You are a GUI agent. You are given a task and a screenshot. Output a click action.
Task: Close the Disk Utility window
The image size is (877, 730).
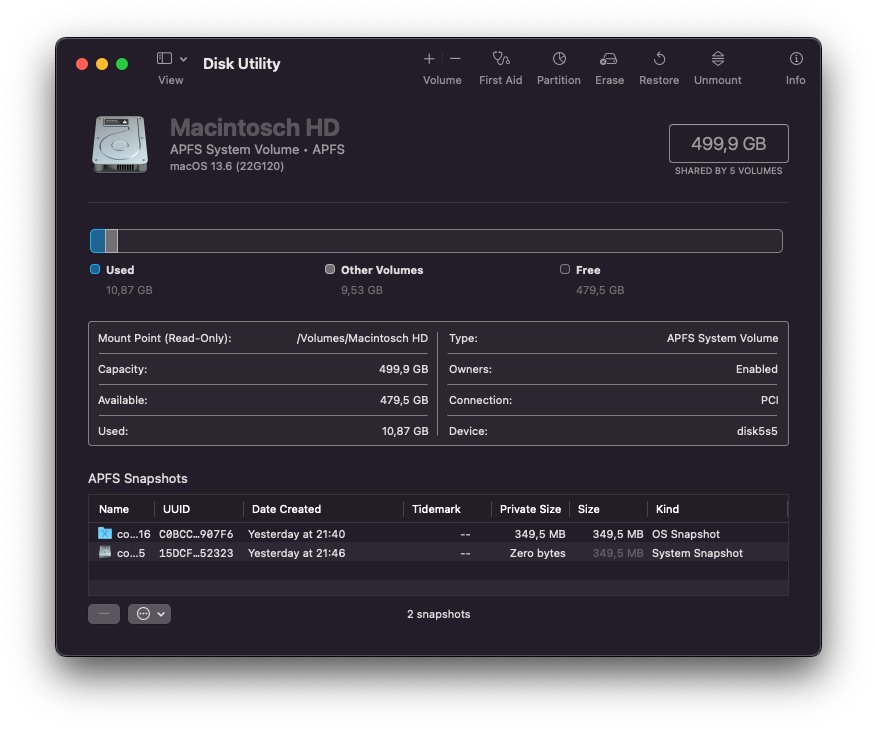(x=82, y=64)
